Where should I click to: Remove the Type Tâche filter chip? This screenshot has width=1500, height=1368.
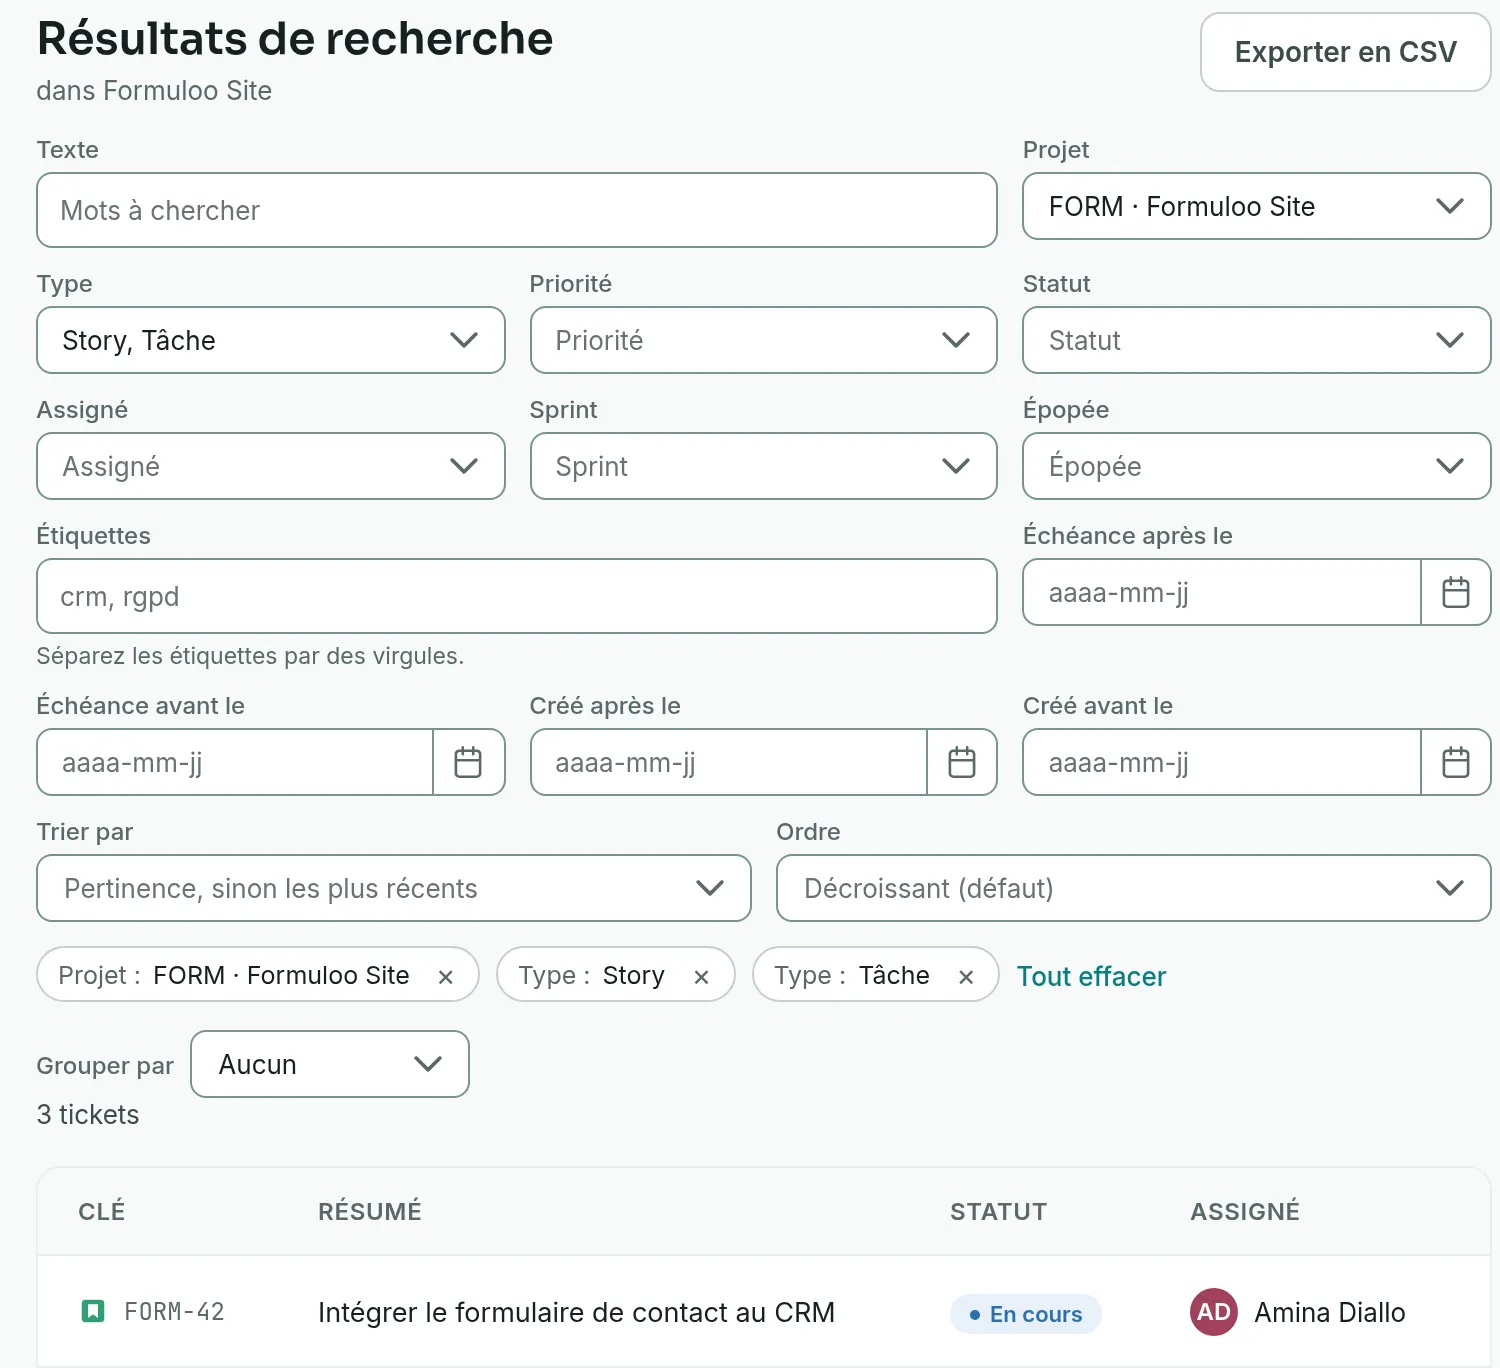click(x=966, y=976)
